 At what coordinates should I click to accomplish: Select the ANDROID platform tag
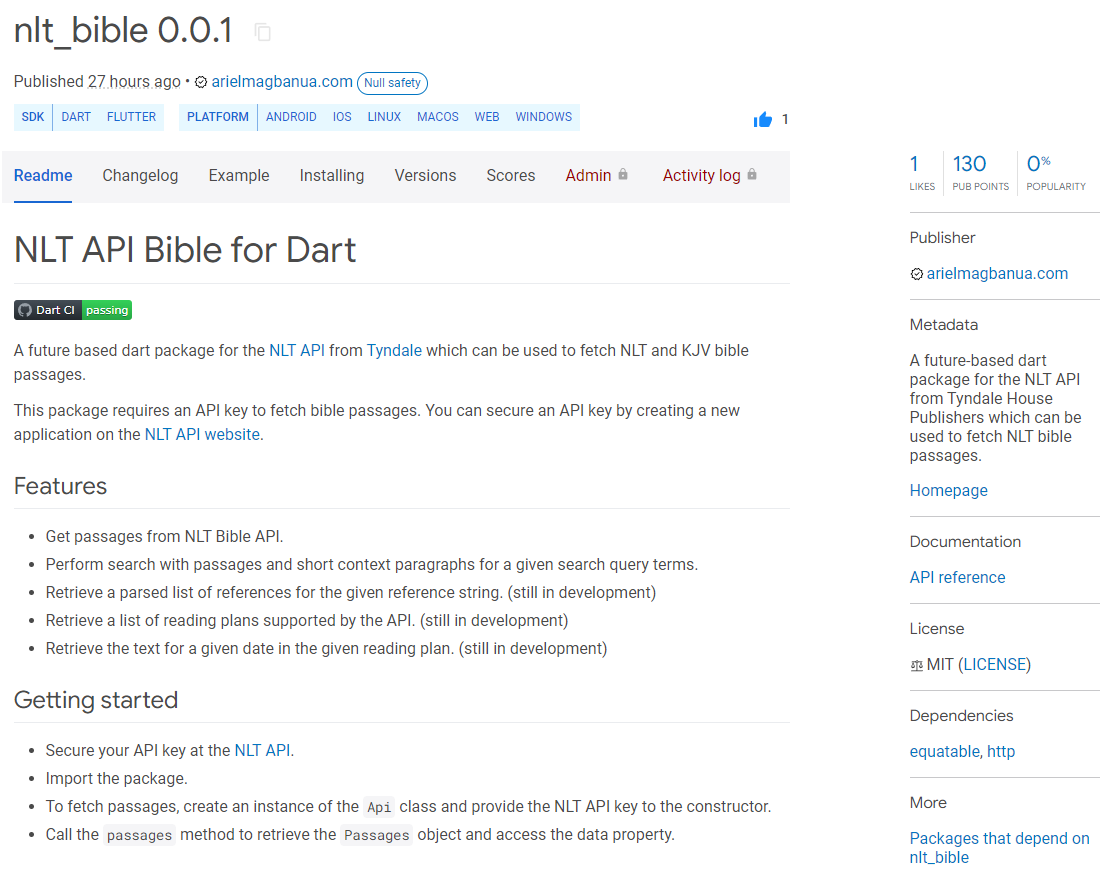point(291,117)
